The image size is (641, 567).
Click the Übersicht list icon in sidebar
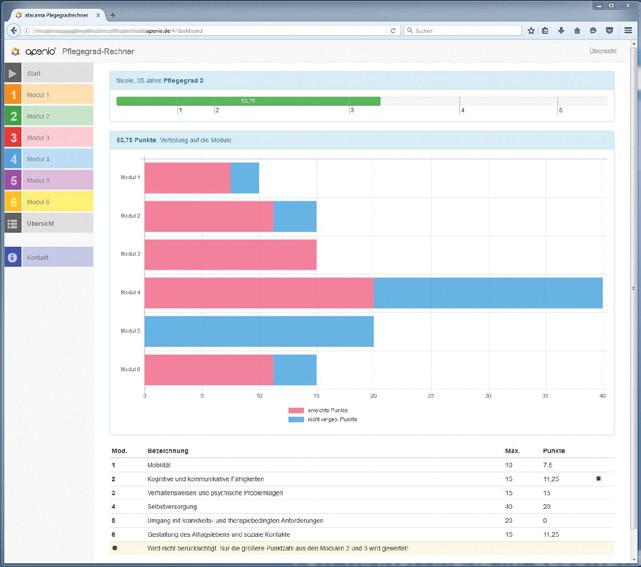[x=12, y=223]
